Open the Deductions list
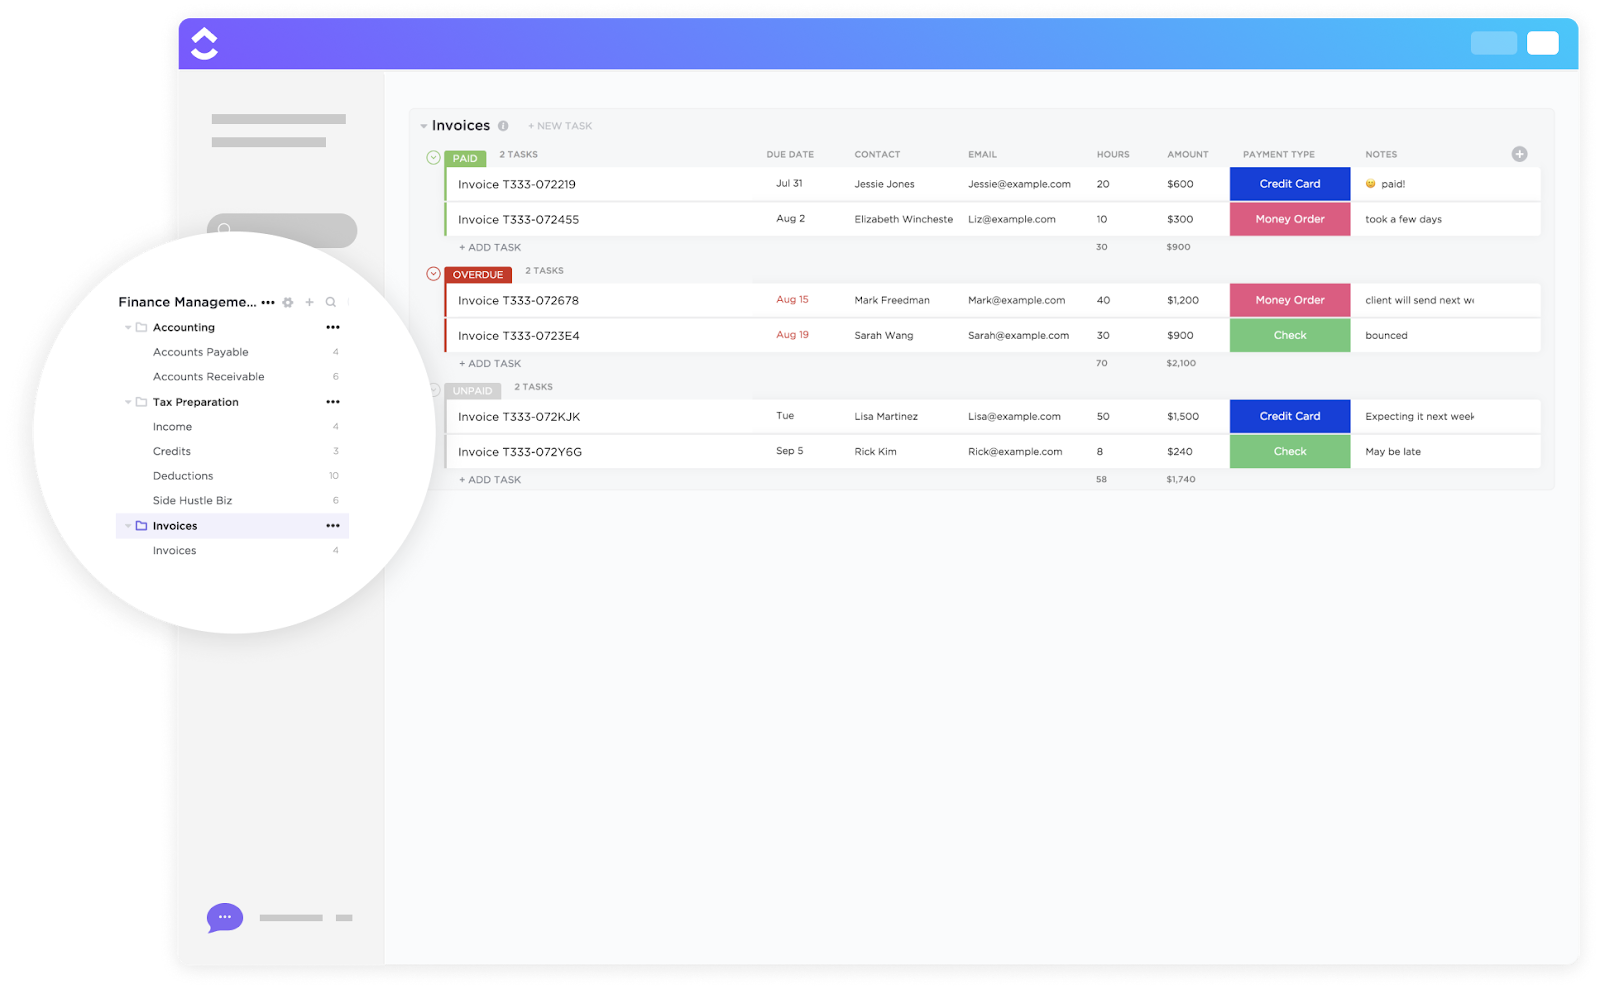 click(x=182, y=475)
